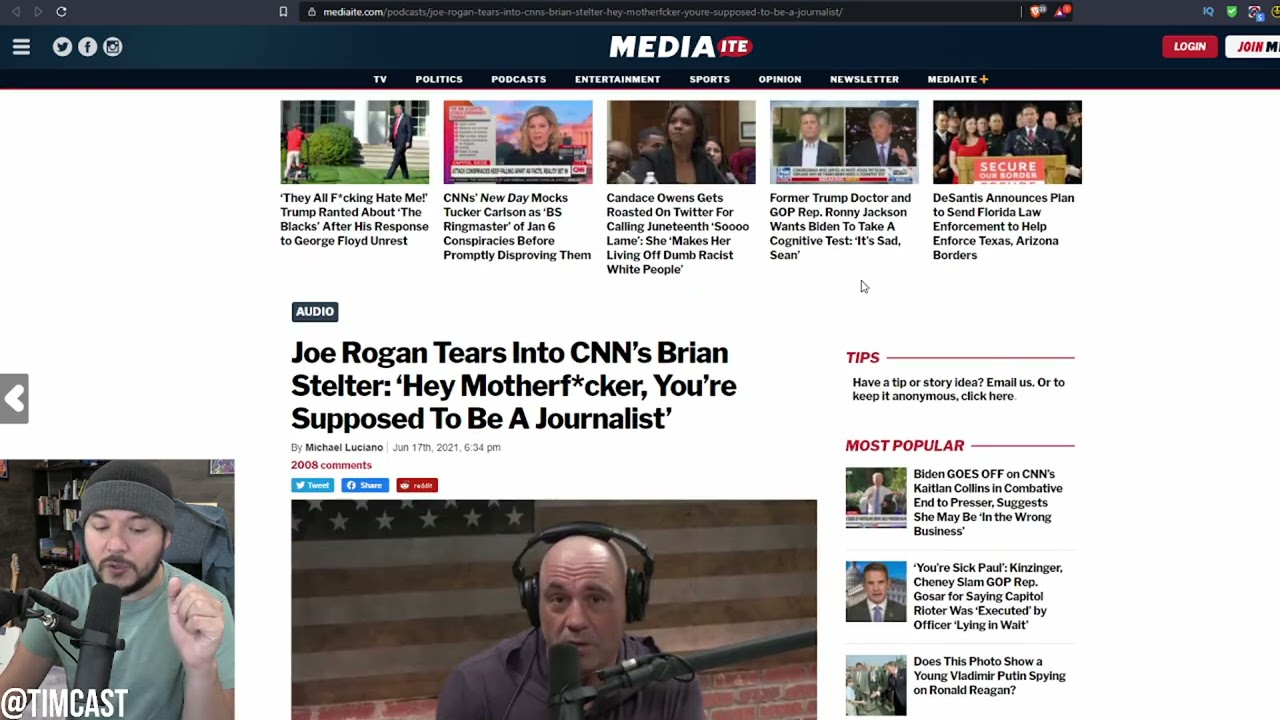Click the CNN anchor thumbnail

click(517, 142)
